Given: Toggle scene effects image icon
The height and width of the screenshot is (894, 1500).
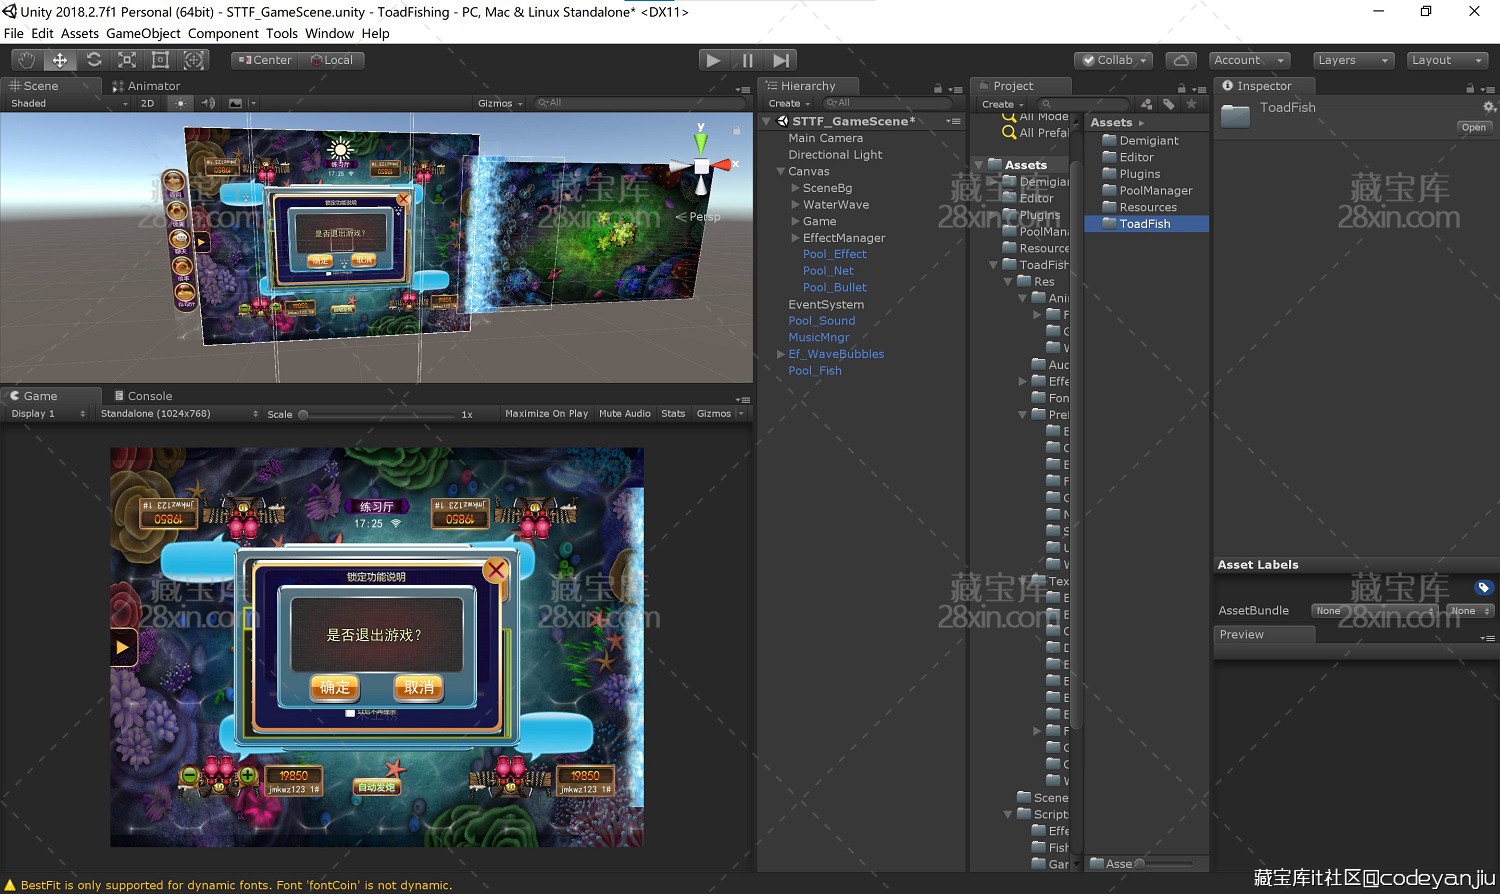Looking at the screenshot, I should click(x=236, y=103).
